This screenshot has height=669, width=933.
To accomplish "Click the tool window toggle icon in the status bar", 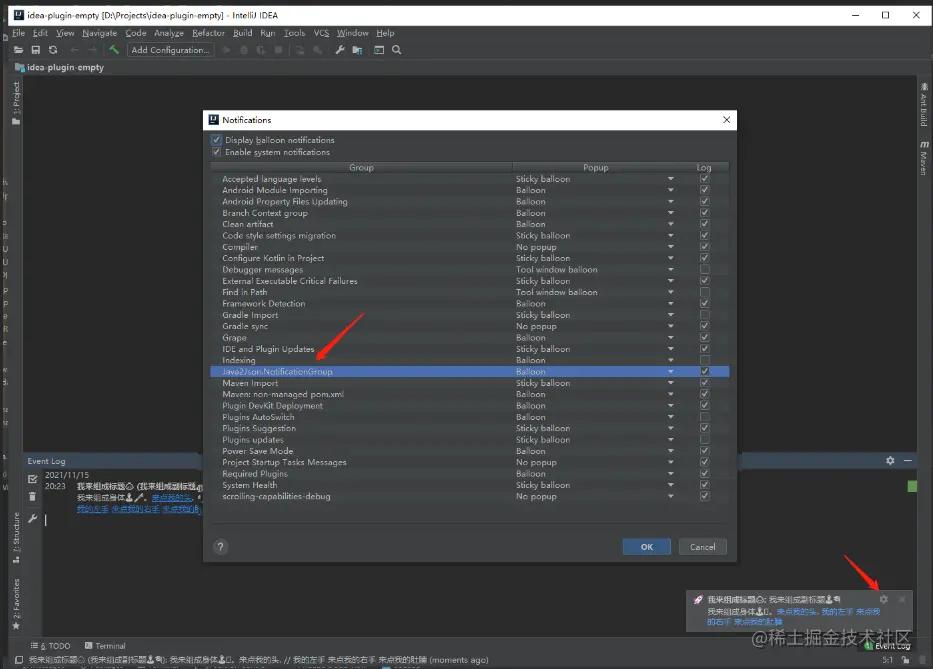I will [x=18, y=660].
